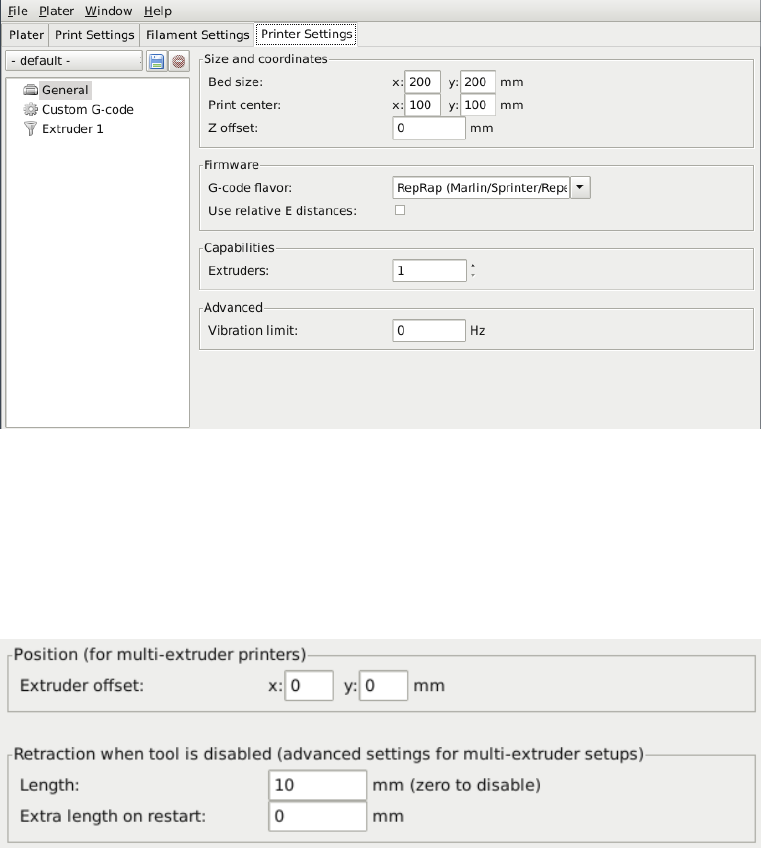
Task: Click the Custom G-code gear icon
Action: (x=31, y=109)
